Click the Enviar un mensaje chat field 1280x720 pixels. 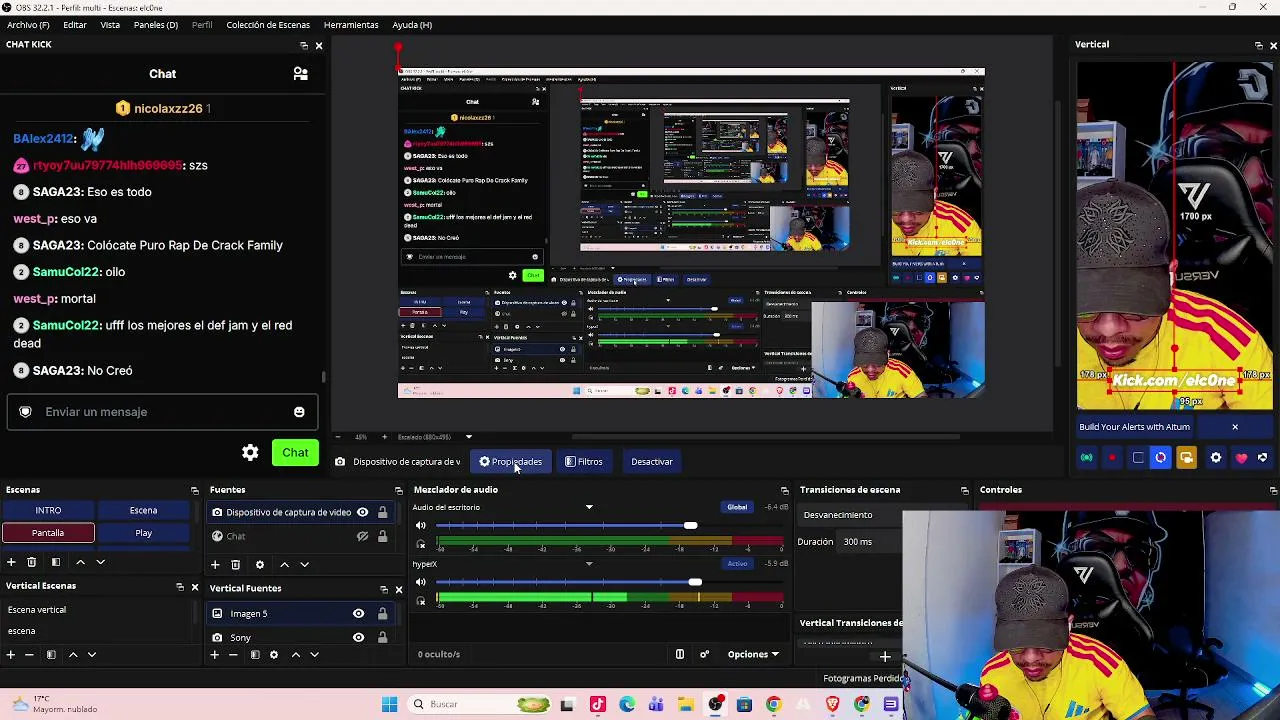(162, 412)
